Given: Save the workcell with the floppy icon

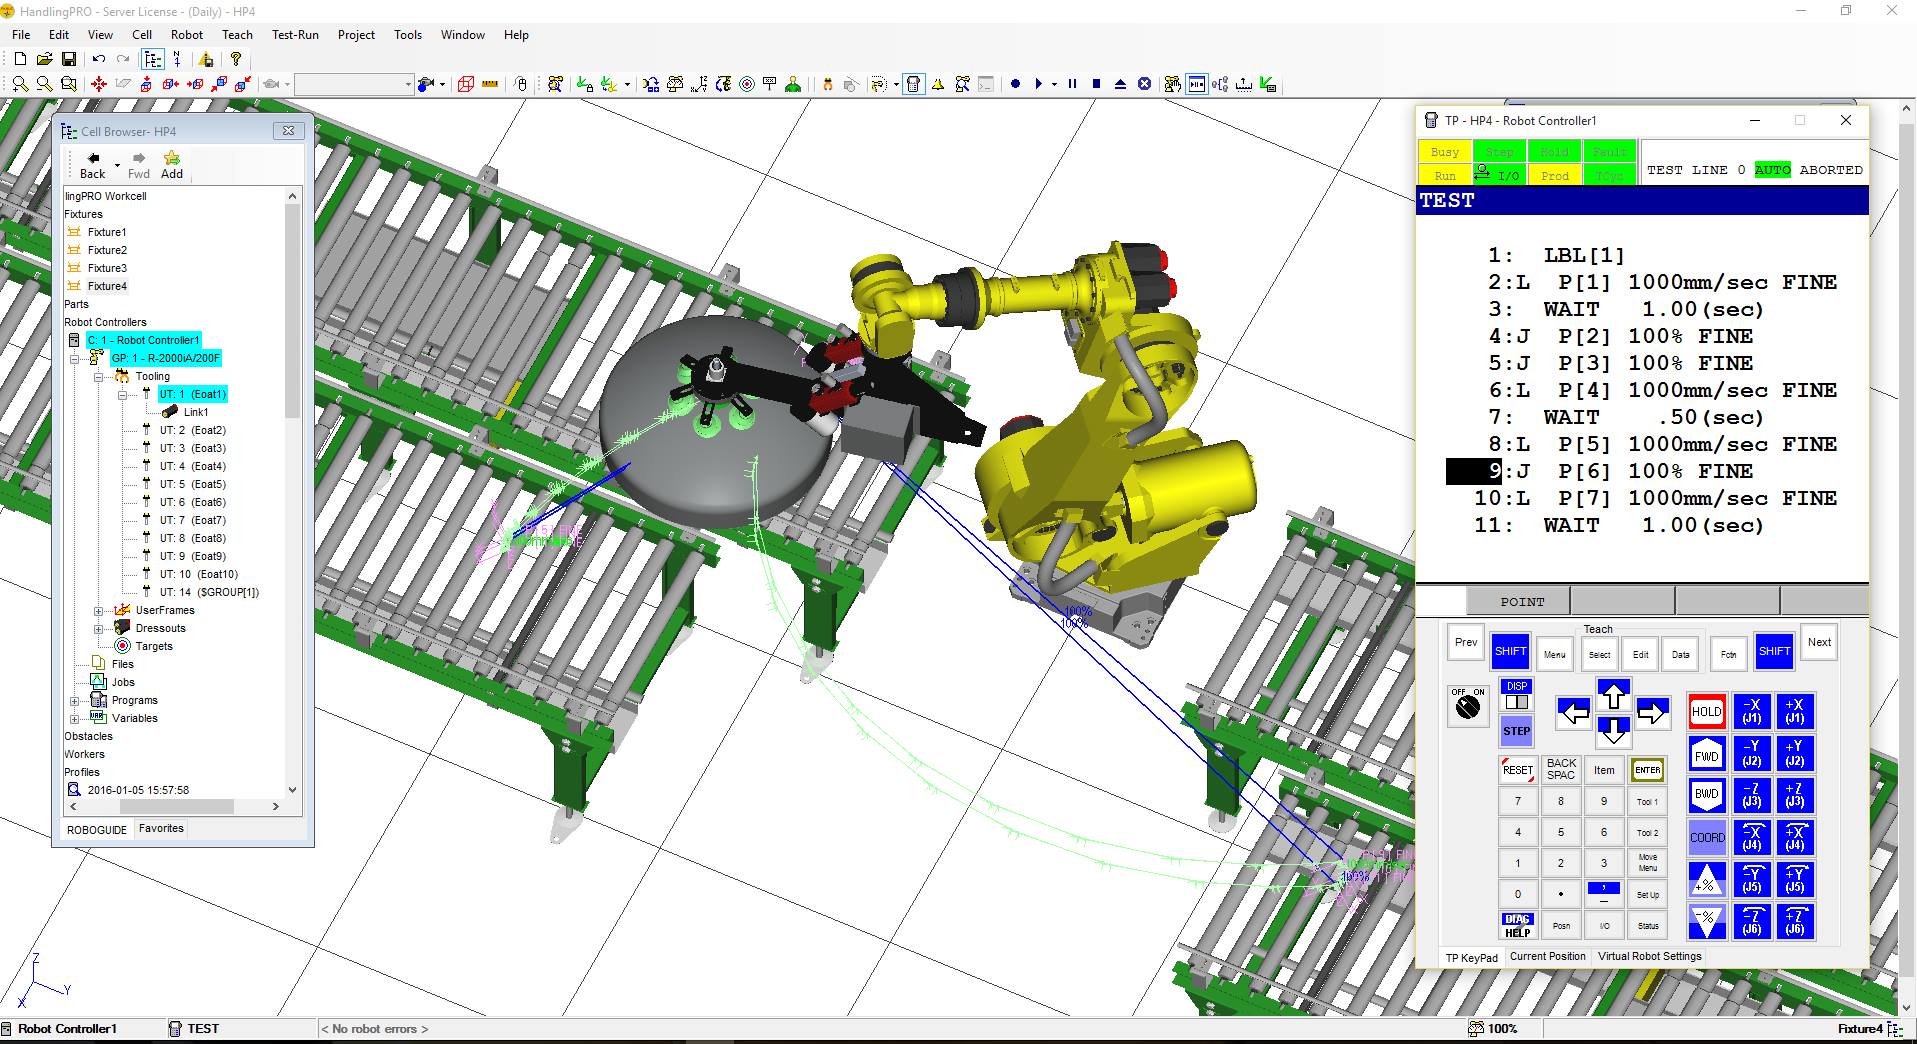Looking at the screenshot, I should click(69, 59).
